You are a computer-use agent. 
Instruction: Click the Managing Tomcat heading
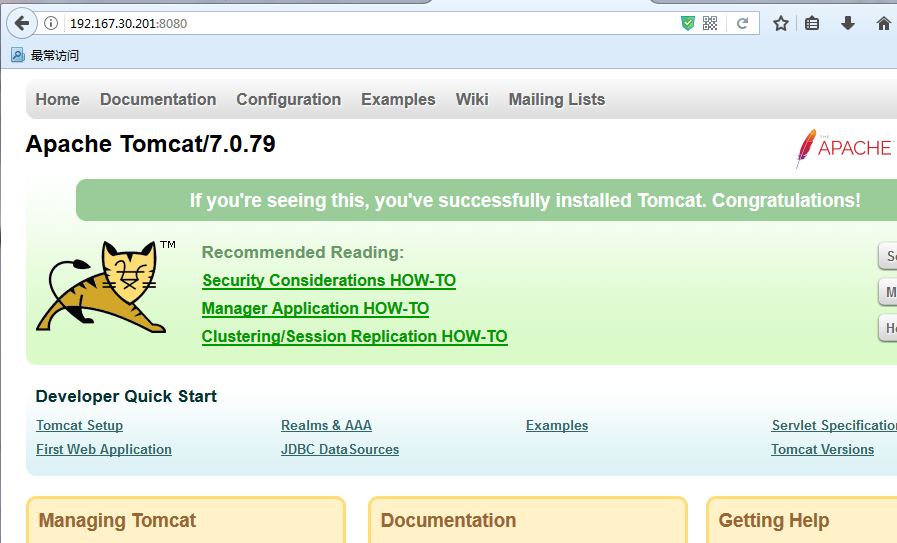(x=117, y=521)
